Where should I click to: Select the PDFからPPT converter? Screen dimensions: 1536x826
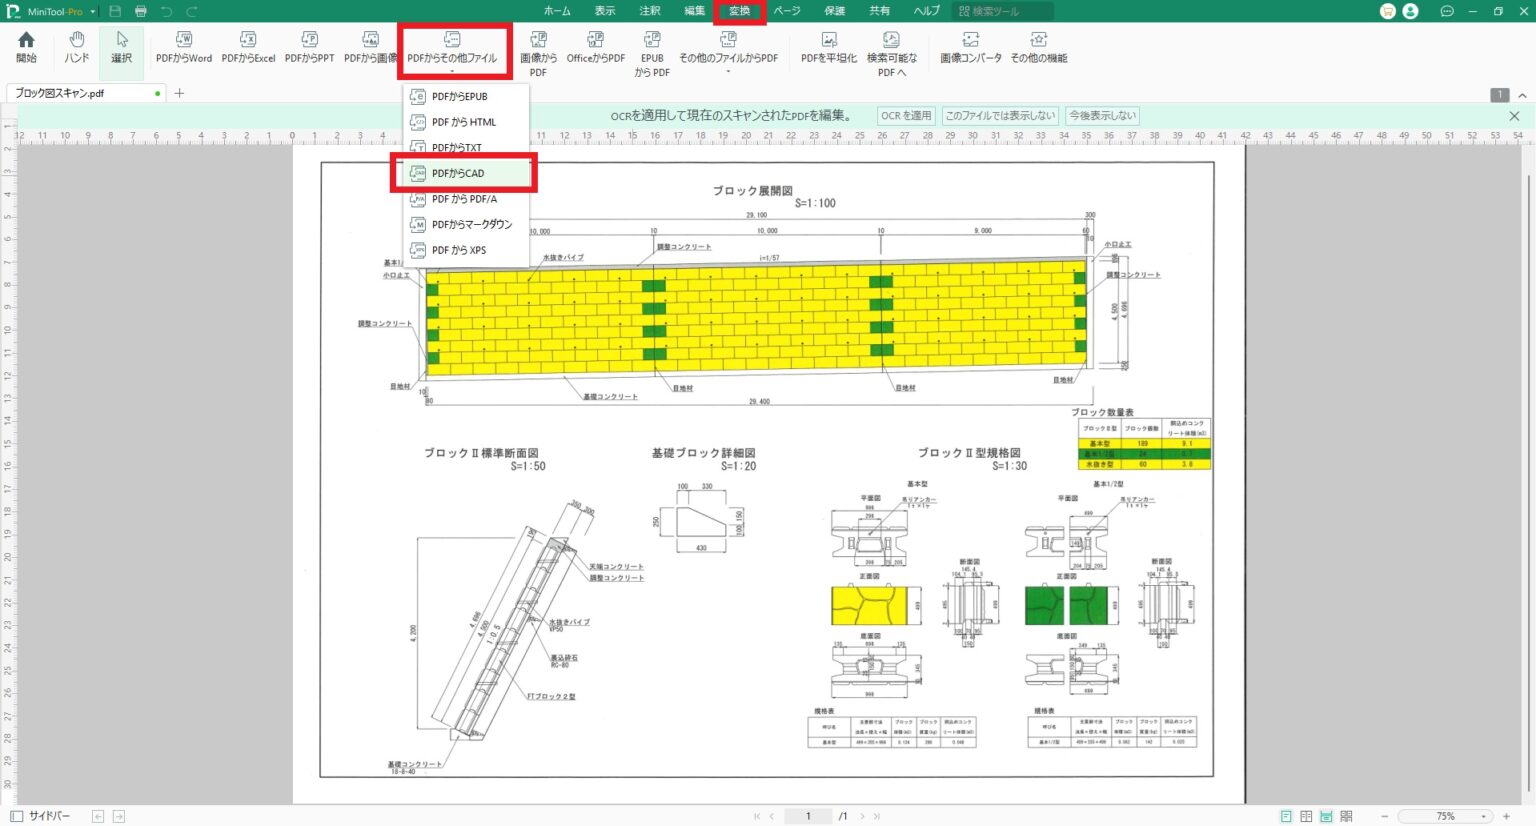coord(309,46)
